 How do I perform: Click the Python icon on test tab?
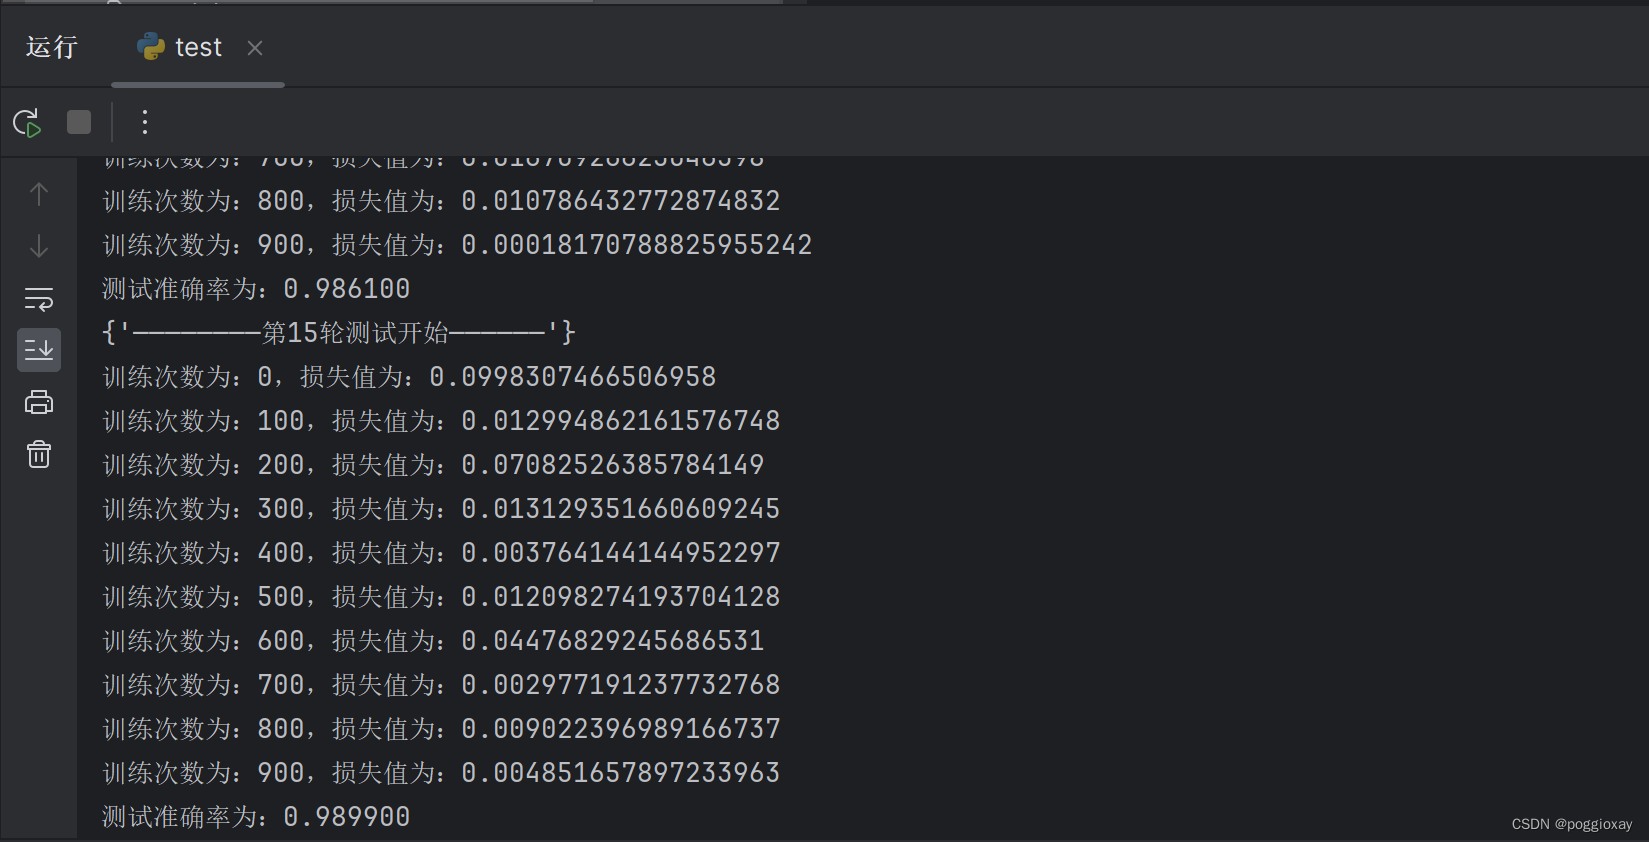tap(151, 47)
